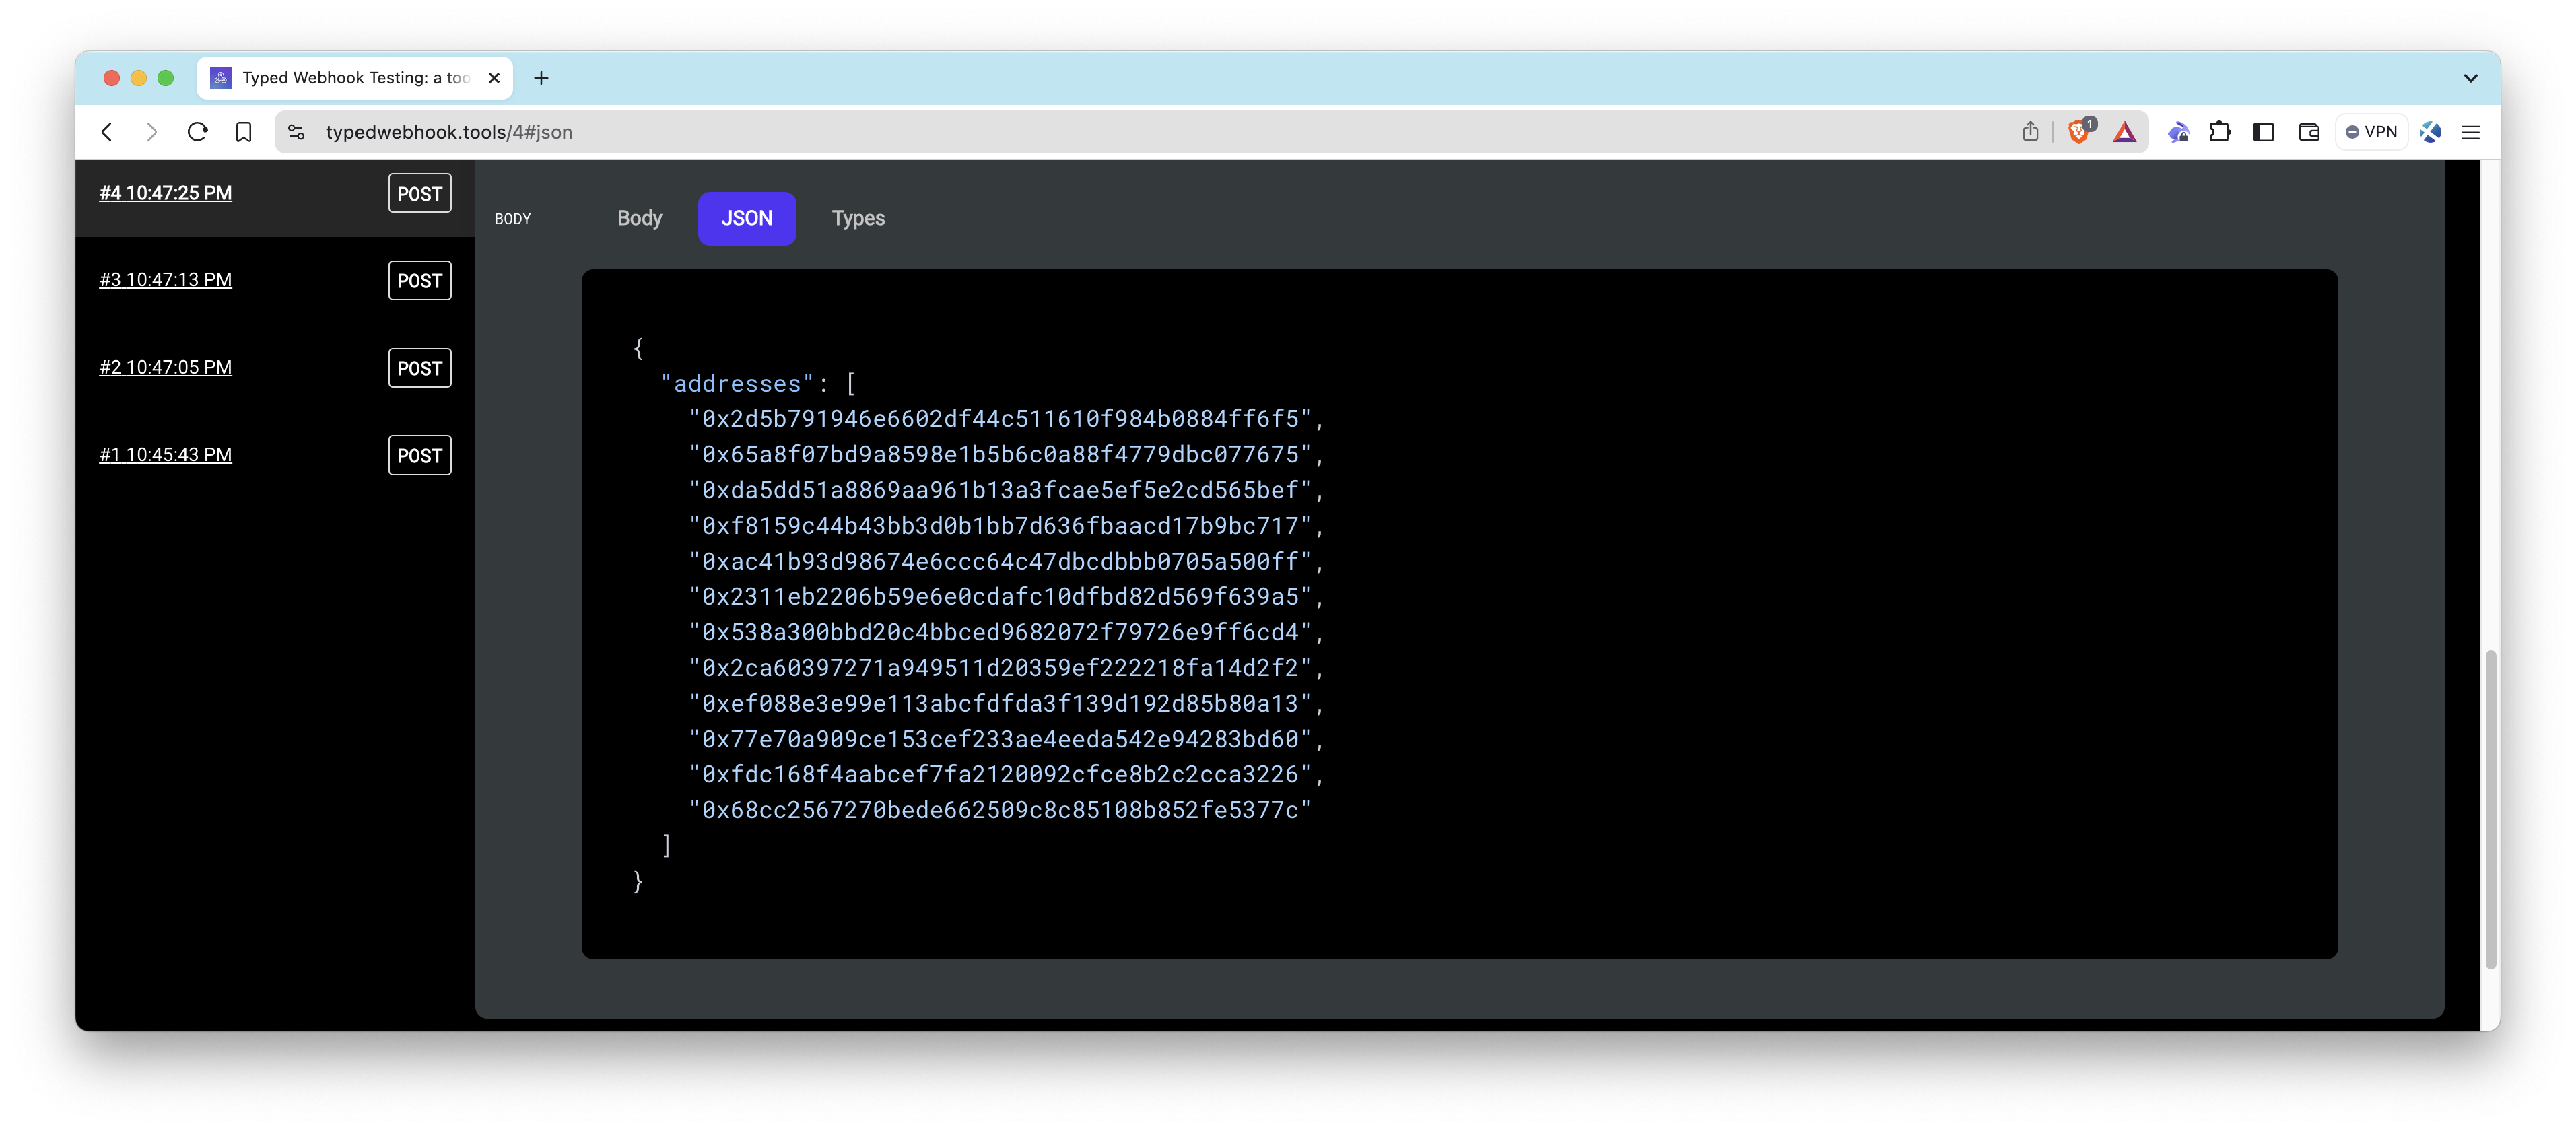The image size is (2576, 1131).
Task: Open the extensions puzzle piece menu
Action: coord(2220,132)
